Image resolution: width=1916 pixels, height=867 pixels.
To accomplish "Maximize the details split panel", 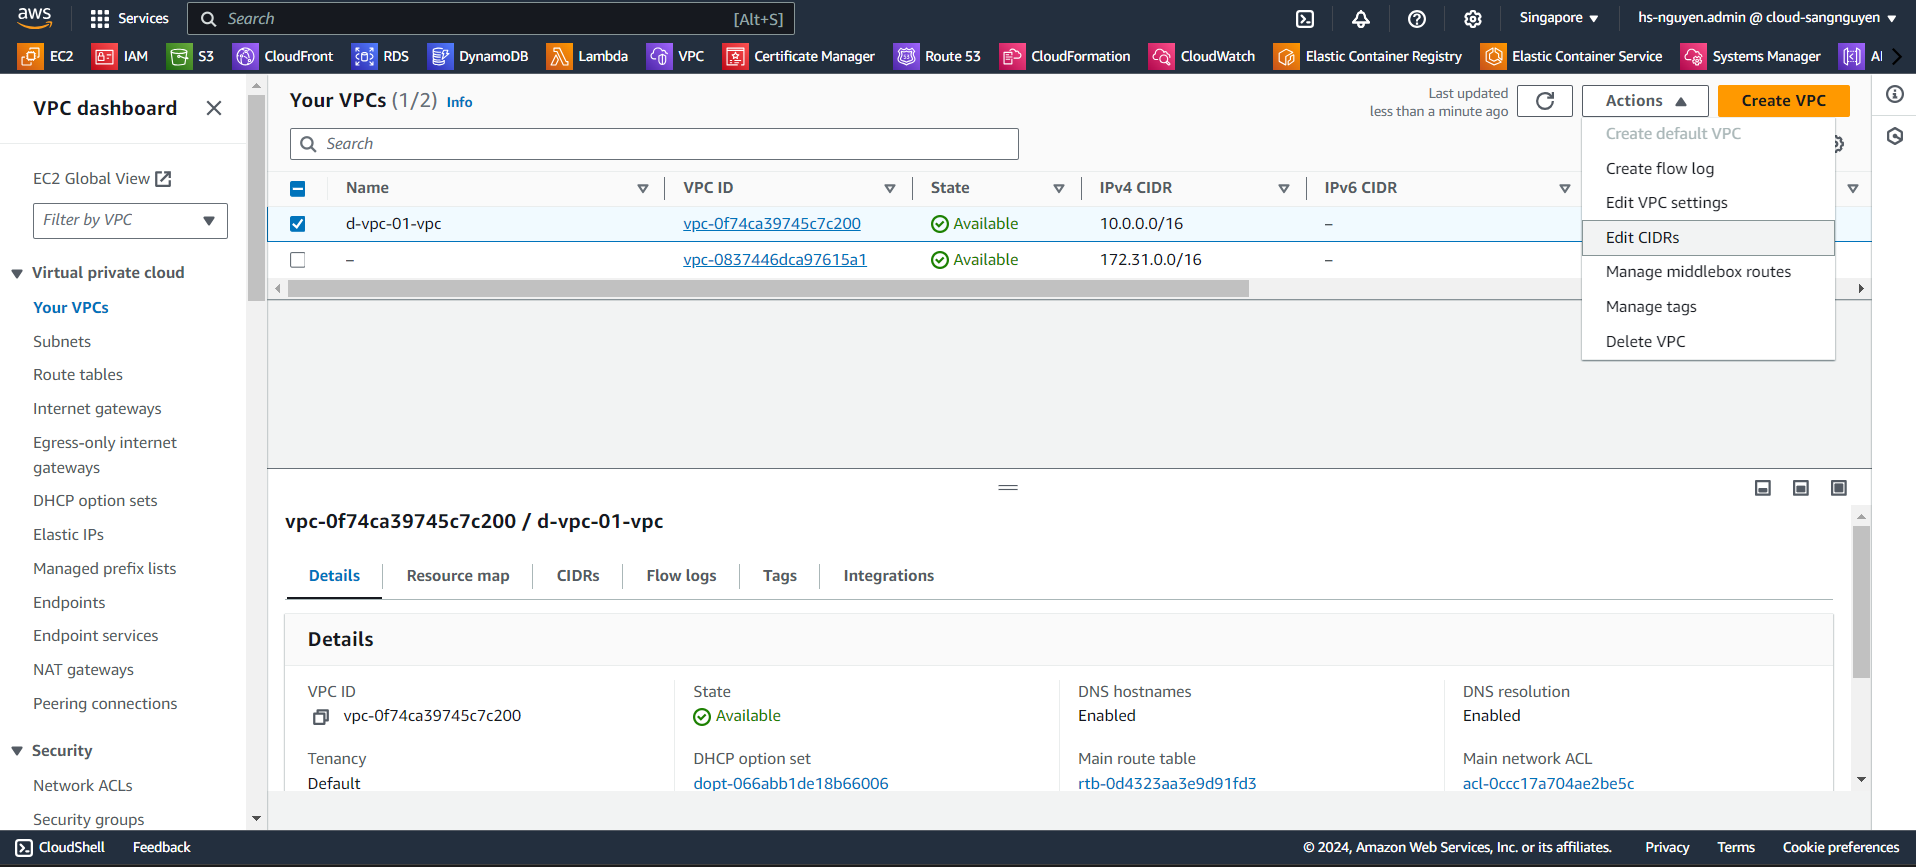I will 1838,488.
